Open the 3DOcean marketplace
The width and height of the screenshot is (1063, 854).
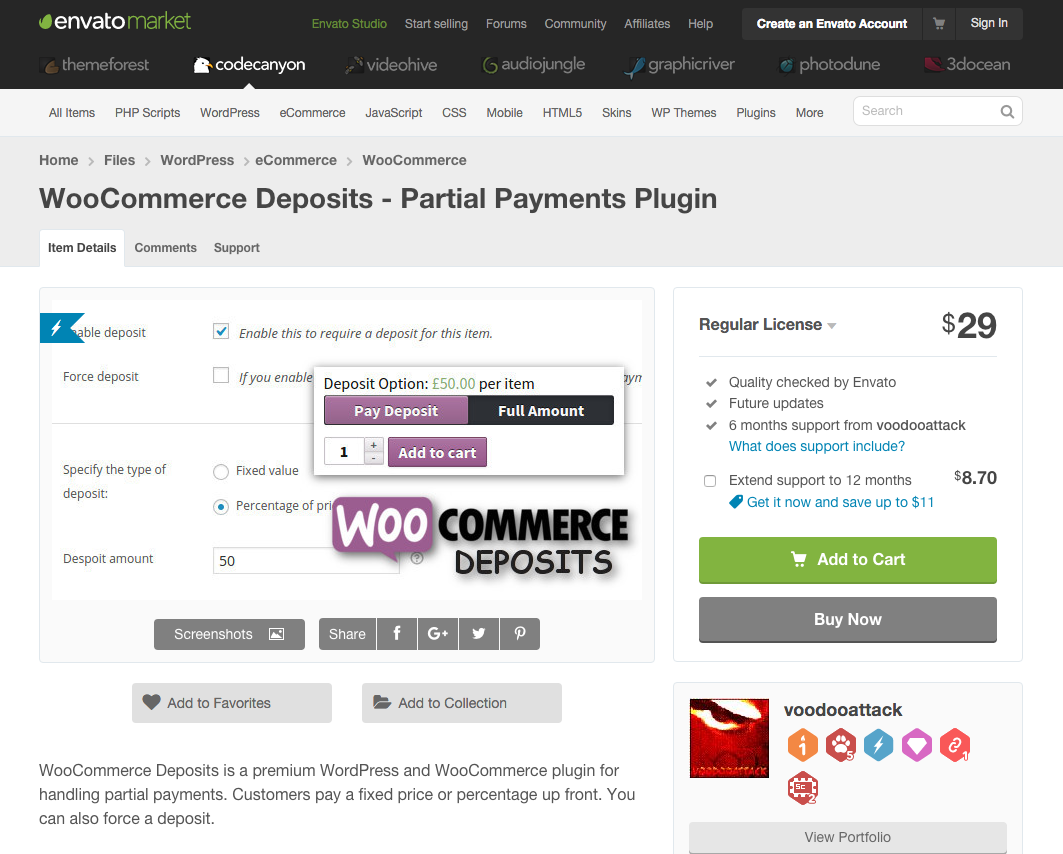(x=967, y=65)
